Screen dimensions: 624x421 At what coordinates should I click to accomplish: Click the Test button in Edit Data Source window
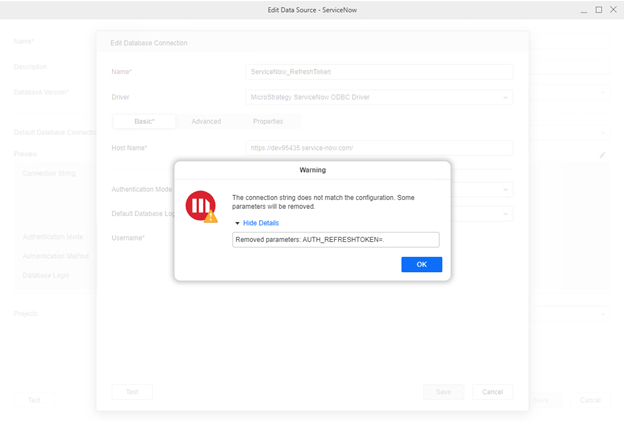[x=34, y=400]
